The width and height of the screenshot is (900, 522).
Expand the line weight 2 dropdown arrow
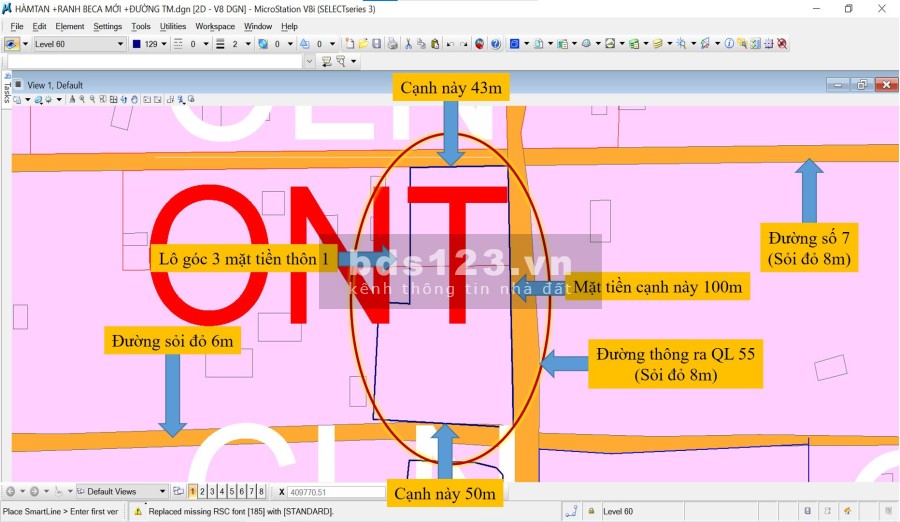248,44
